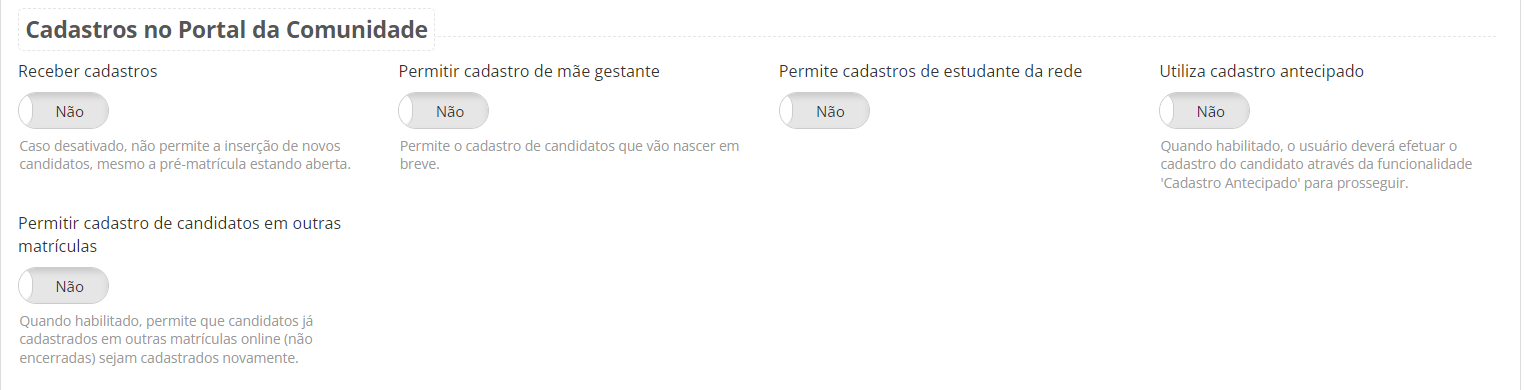
Task: Click "Não" under "Permitir cadastro de mãe gestante"
Action: pos(450,111)
